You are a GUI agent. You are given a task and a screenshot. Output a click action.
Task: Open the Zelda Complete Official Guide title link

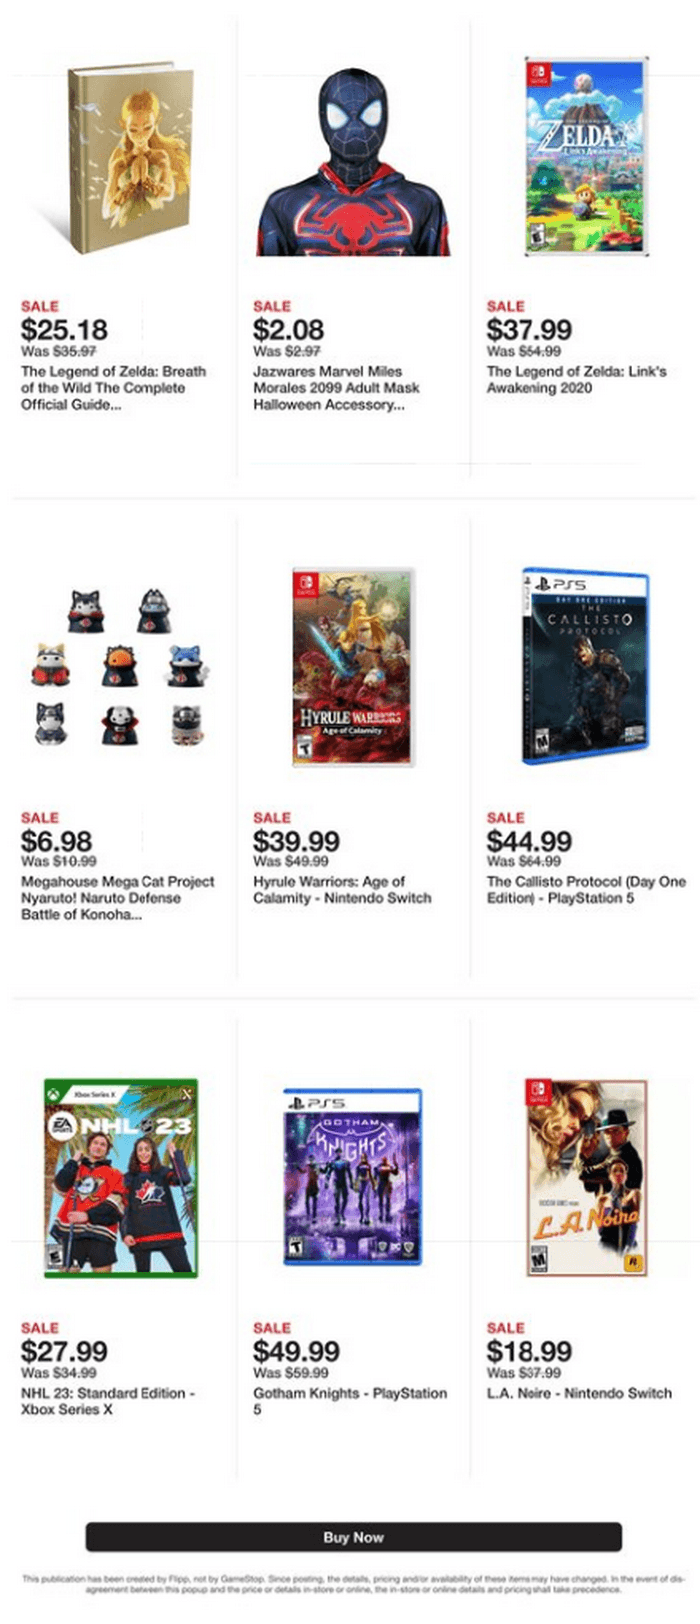[114, 388]
